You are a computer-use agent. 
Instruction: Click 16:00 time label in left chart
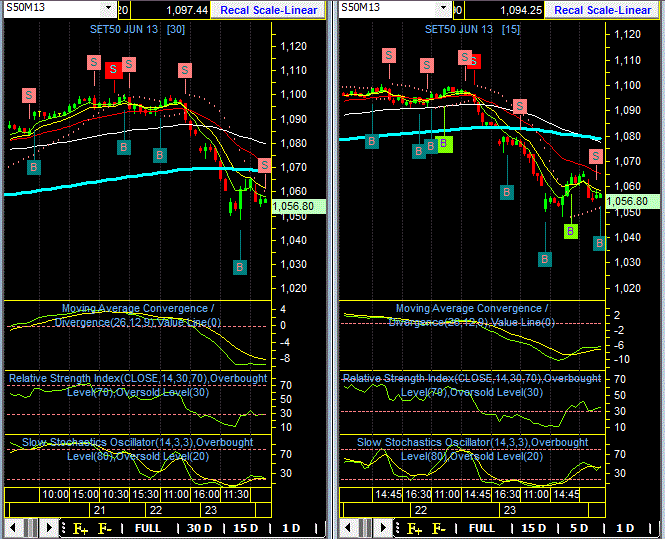click(207, 494)
